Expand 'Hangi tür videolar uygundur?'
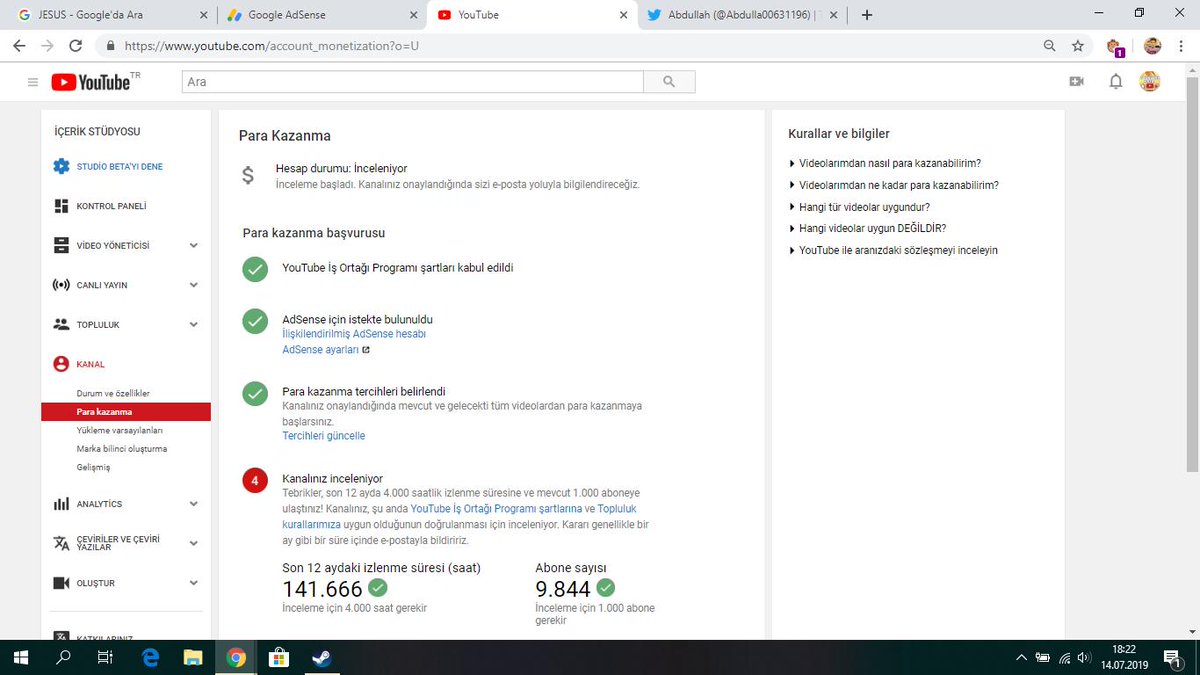Image resolution: width=1200 pixels, height=675 pixels. (x=859, y=207)
